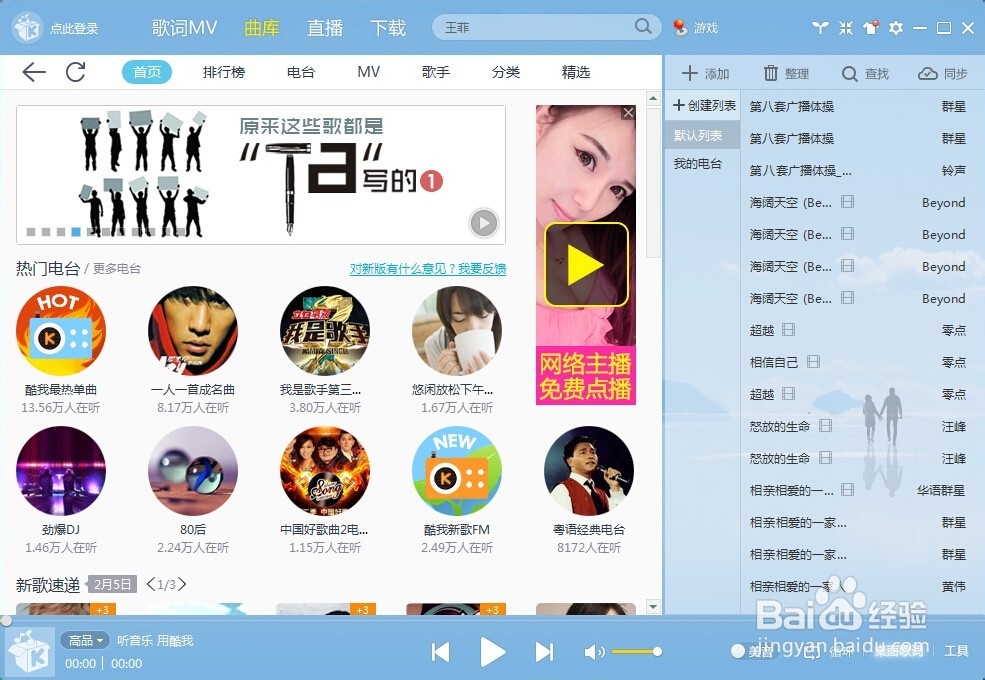Click the scrollbar up arrow in the library pane
Viewport: 985px width, 680px height.
click(653, 99)
